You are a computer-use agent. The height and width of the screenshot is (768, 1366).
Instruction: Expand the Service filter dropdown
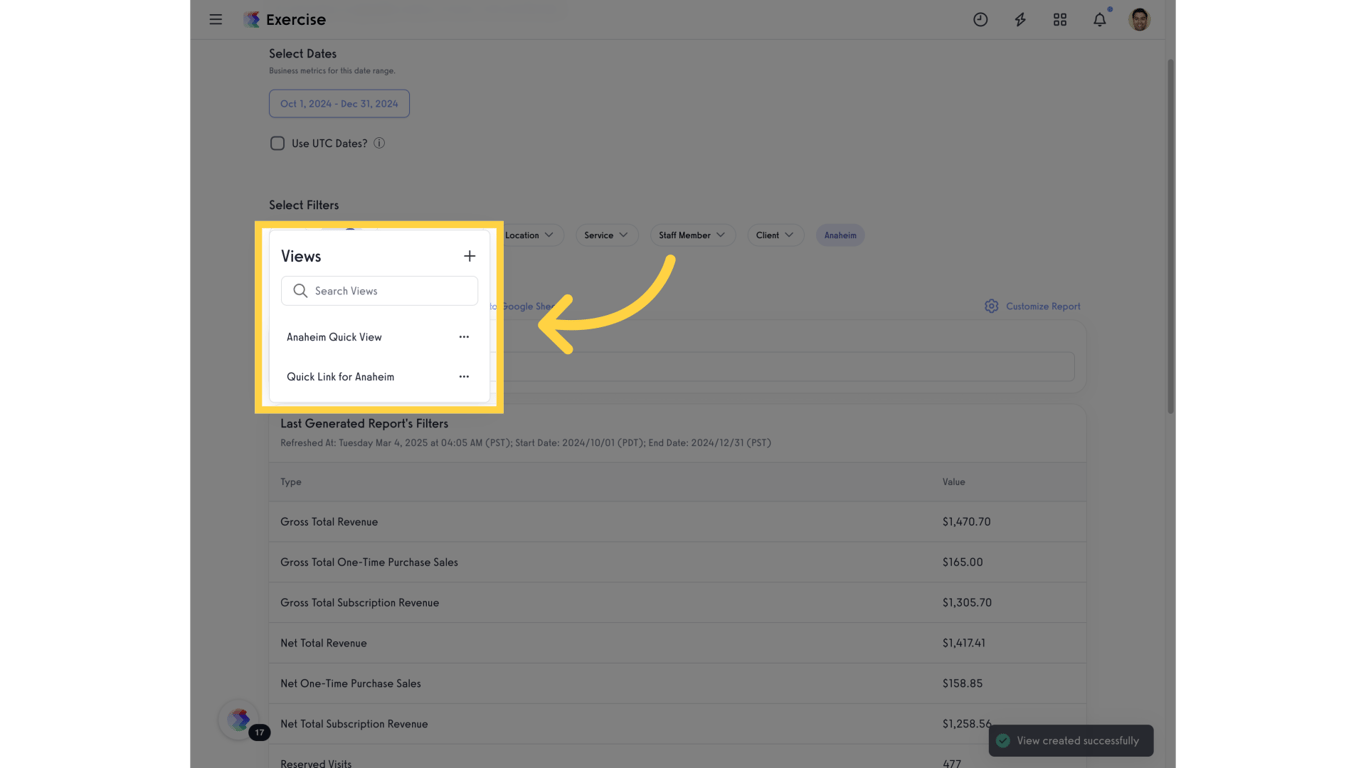pyautogui.click(x=606, y=235)
